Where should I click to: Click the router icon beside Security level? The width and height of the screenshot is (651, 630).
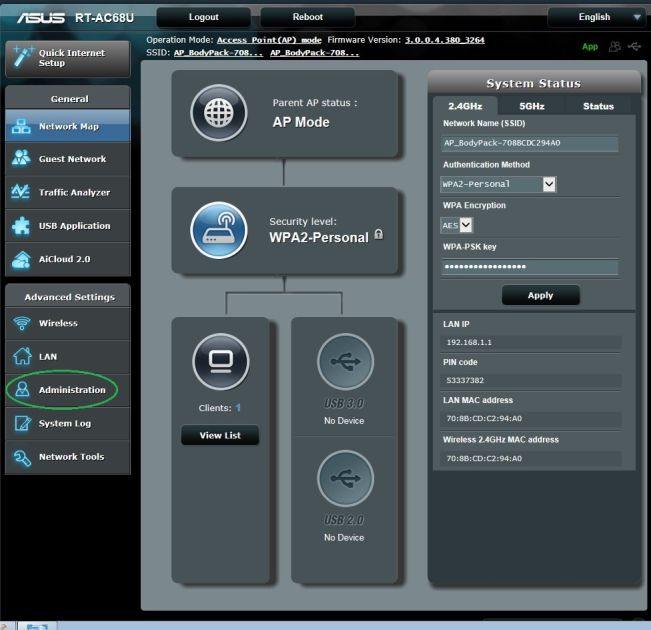(218, 230)
